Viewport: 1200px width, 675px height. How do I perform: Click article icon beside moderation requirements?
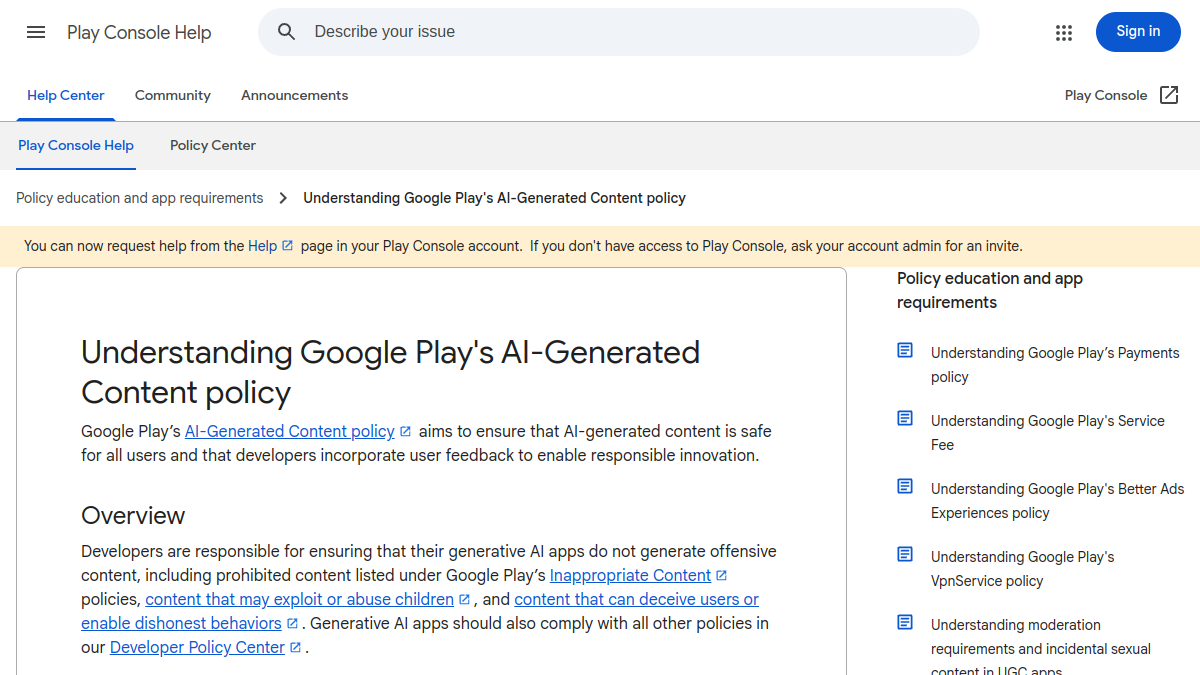coord(905,622)
